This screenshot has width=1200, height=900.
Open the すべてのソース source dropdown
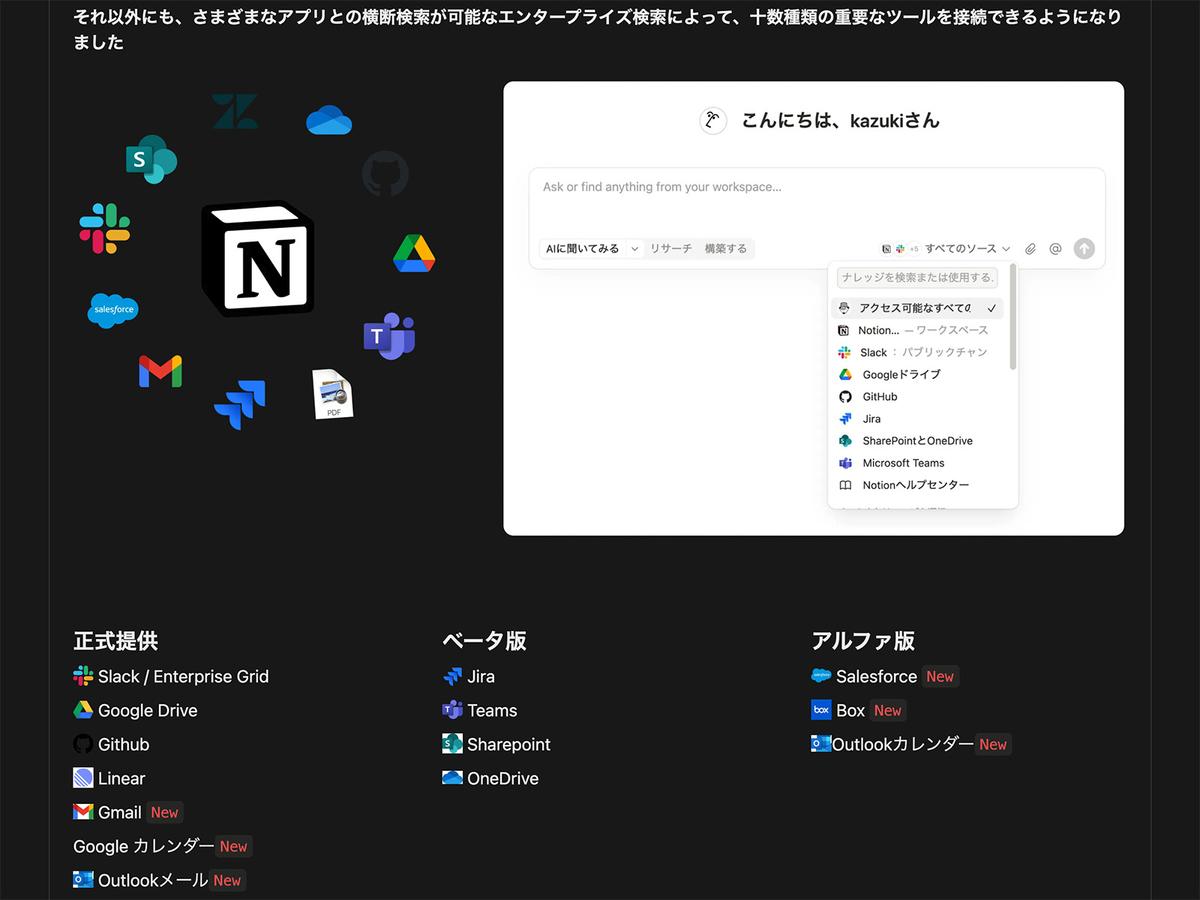tap(946, 249)
